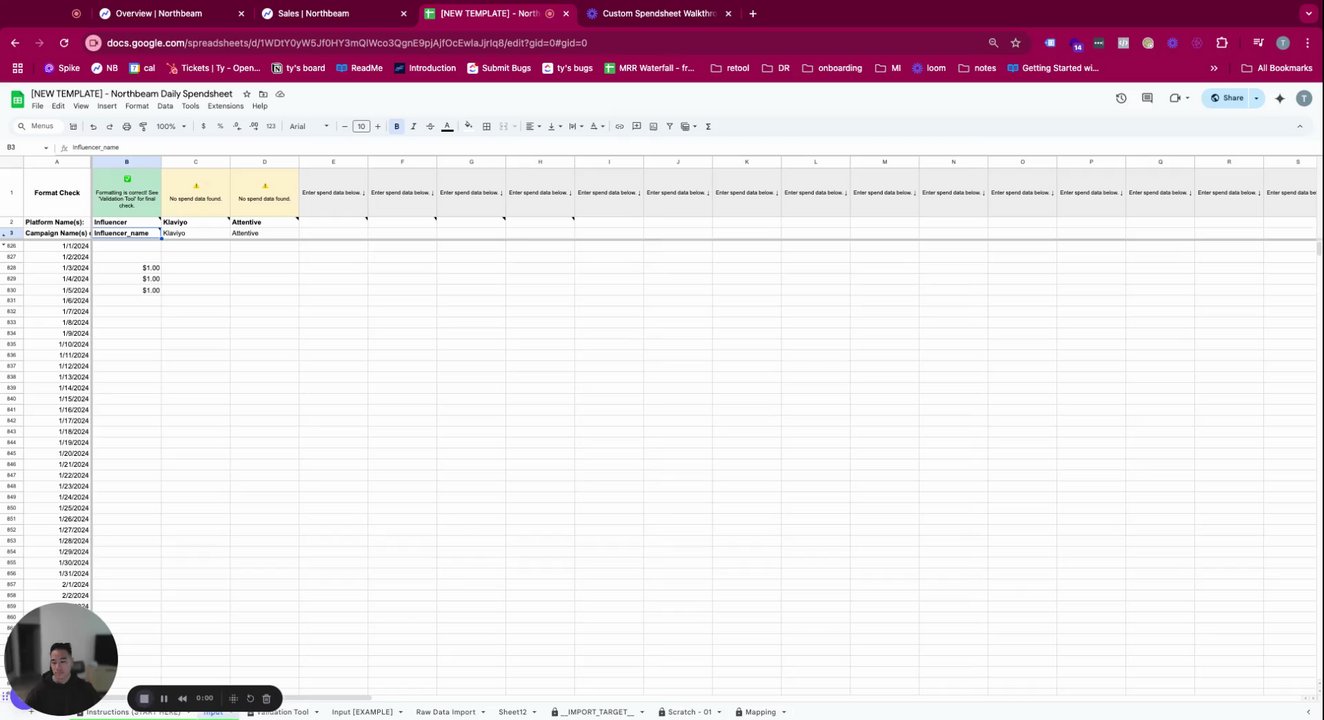
Task: Select cell containing Klaviyo platform name
Action: 196,222
